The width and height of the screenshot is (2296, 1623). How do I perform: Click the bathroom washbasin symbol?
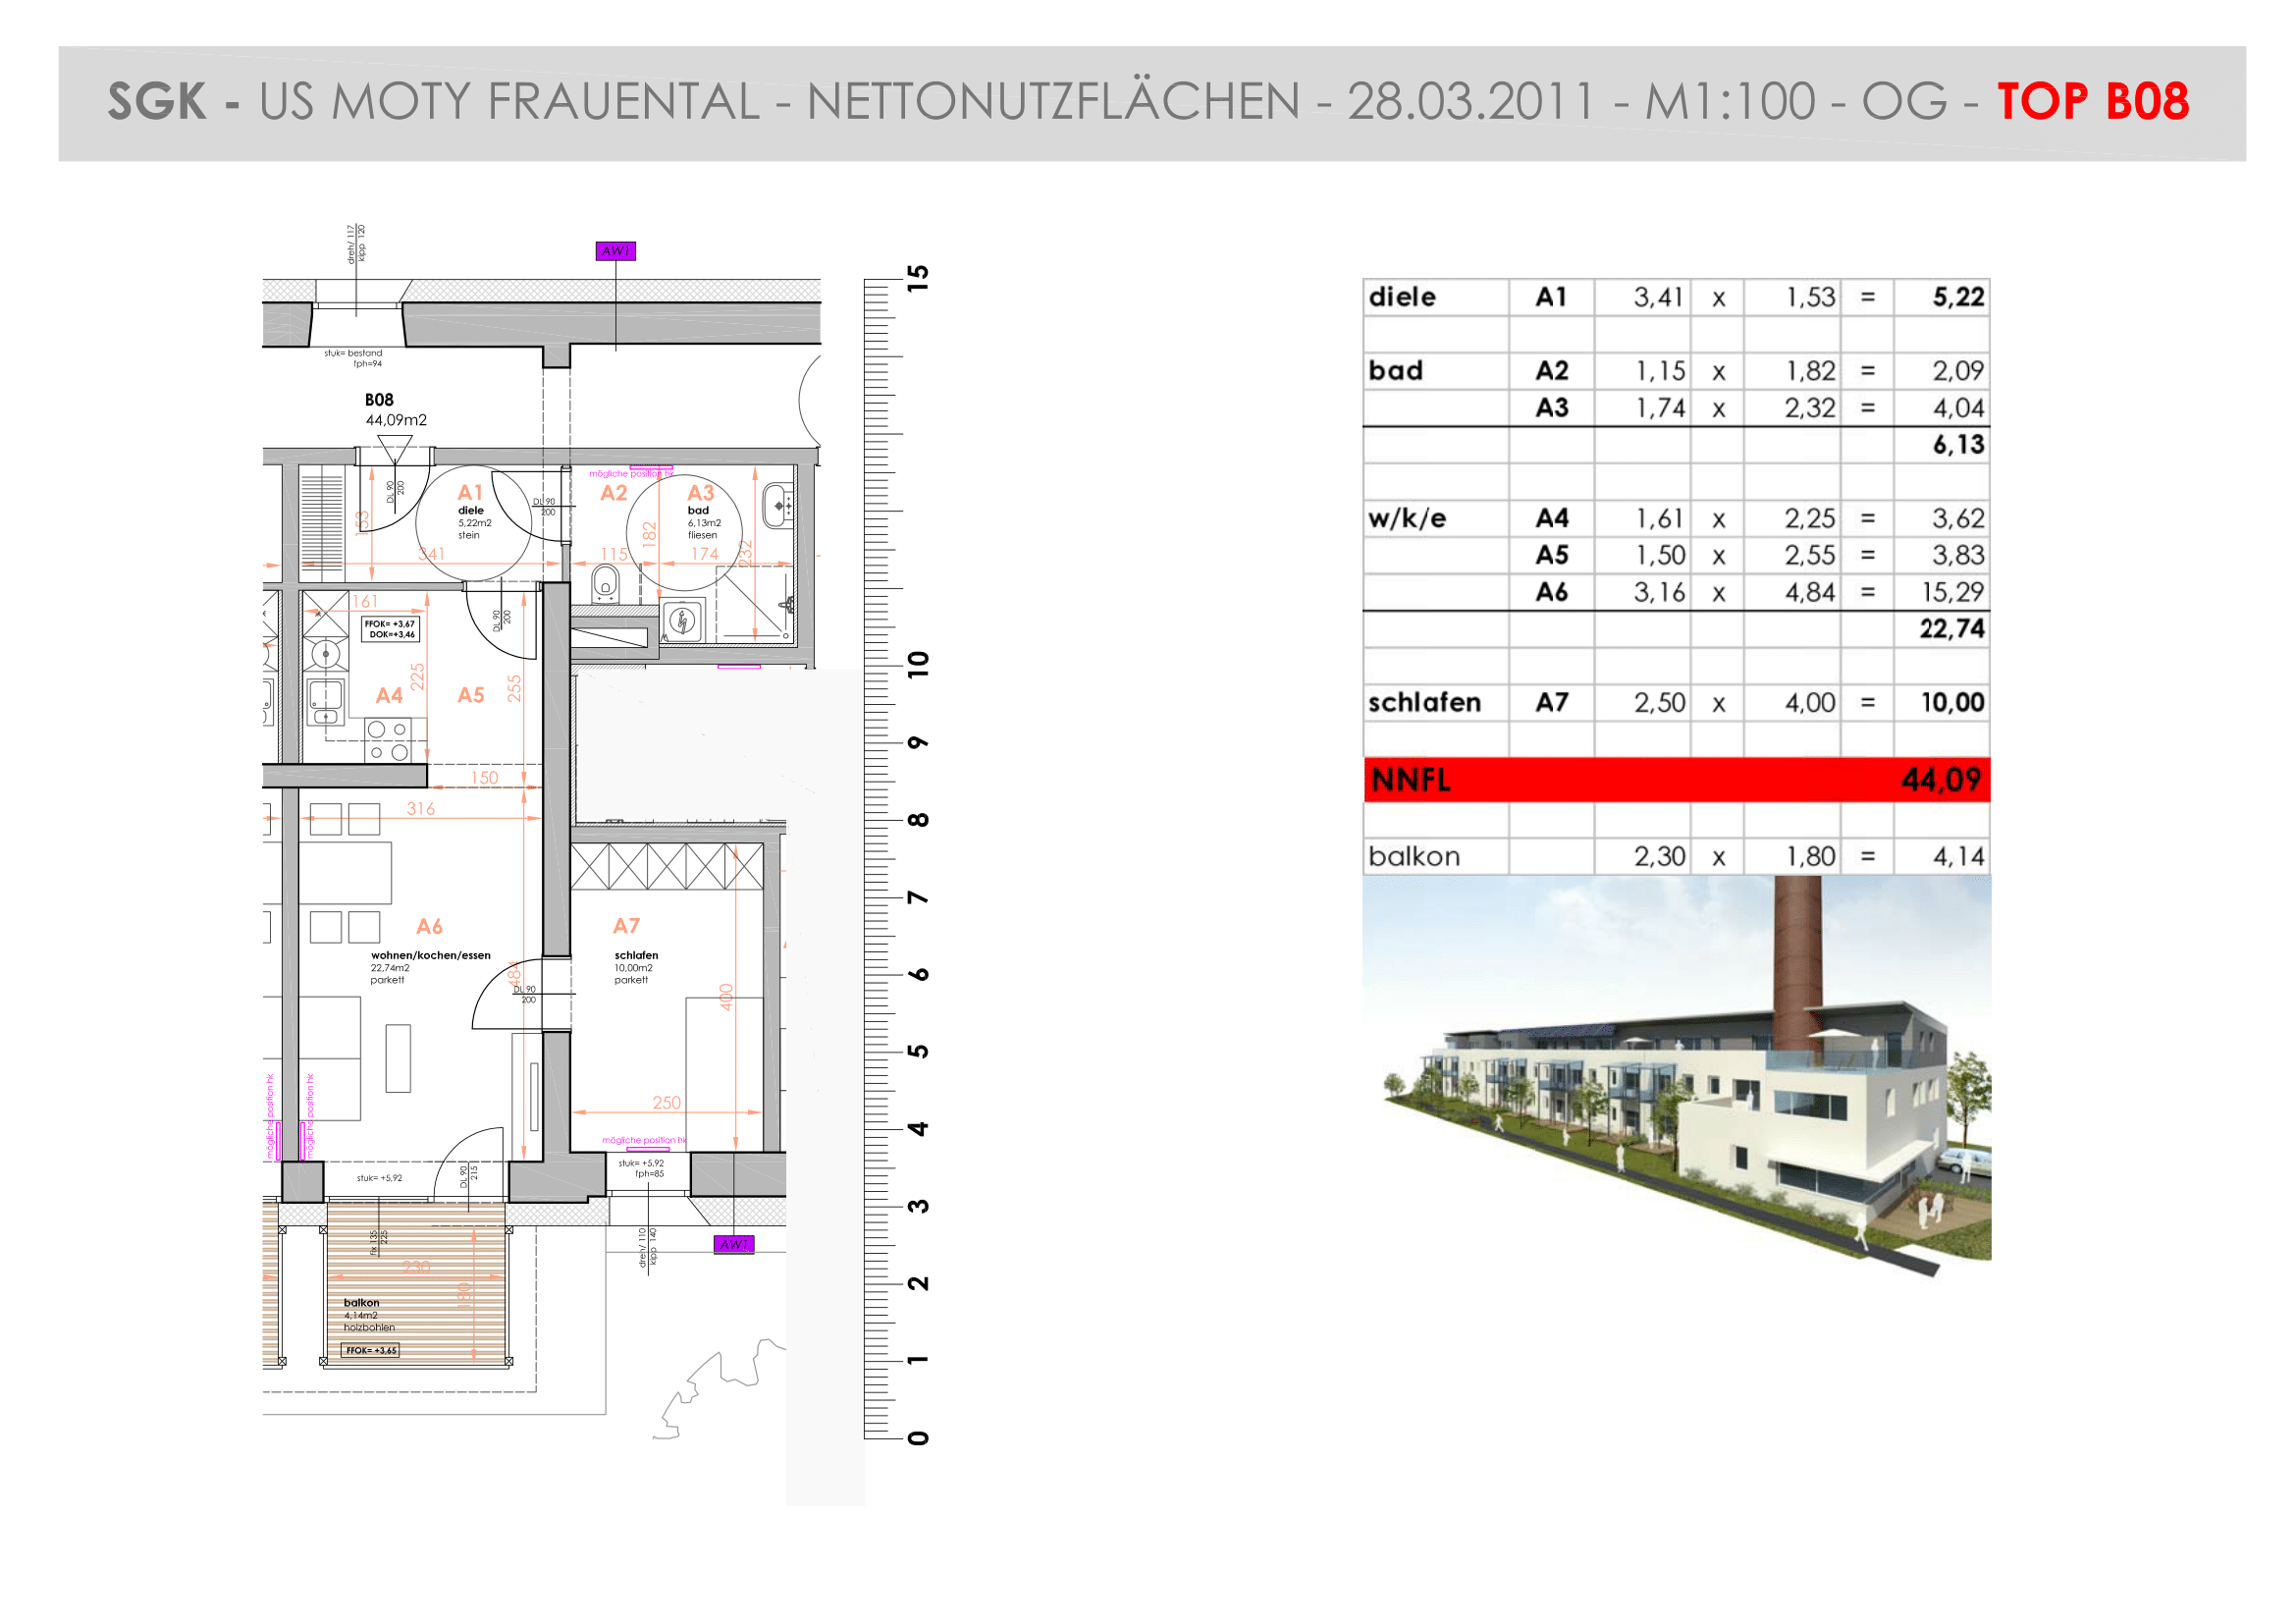pos(777,505)
